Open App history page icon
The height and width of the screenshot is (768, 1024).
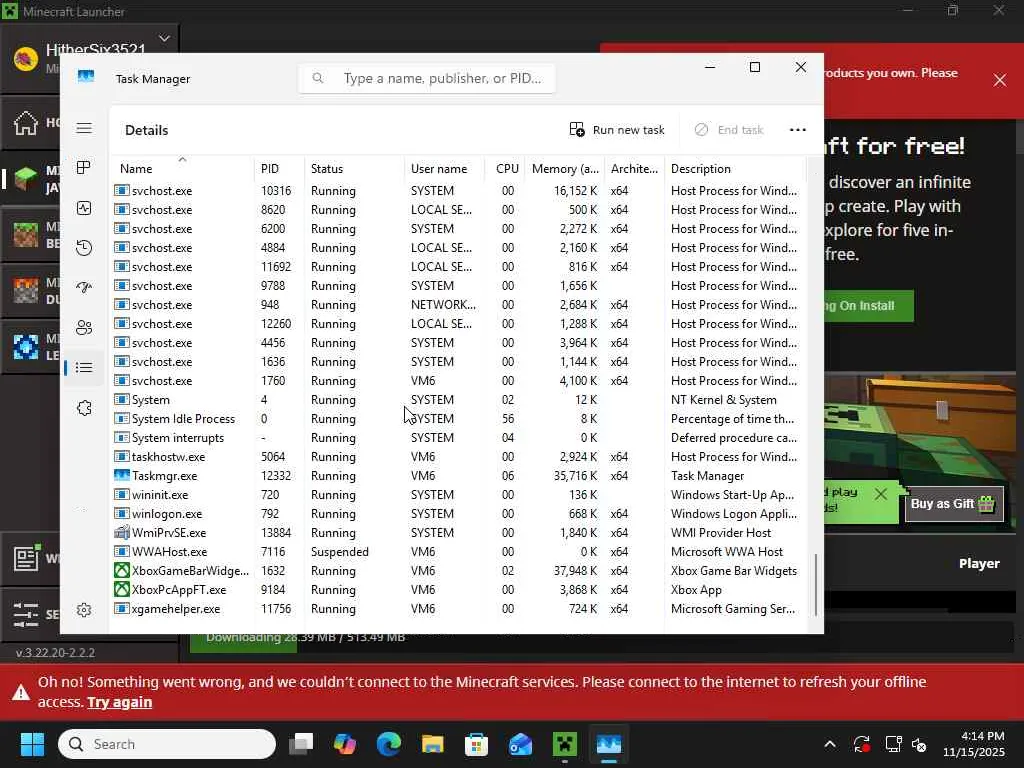84,248
